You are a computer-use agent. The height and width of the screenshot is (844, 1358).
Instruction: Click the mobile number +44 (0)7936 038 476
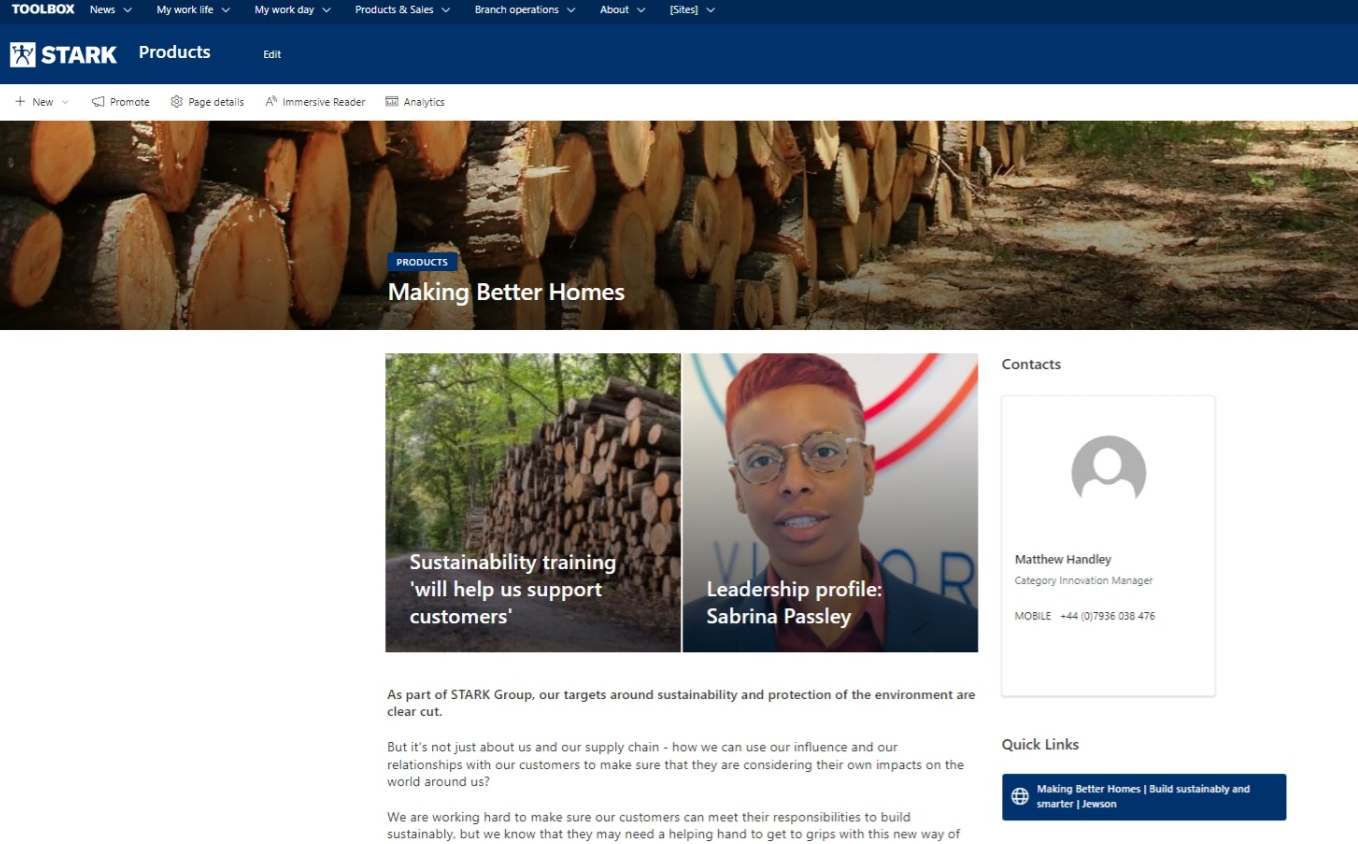[1107, 616]
